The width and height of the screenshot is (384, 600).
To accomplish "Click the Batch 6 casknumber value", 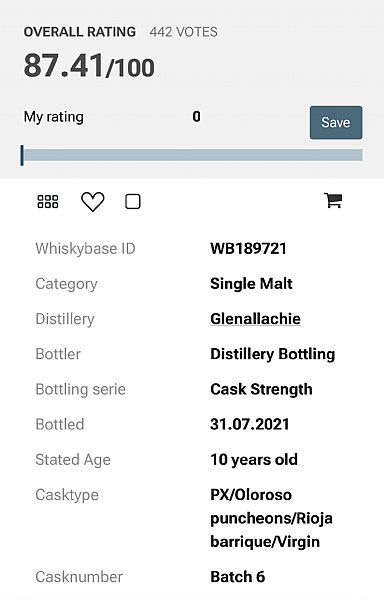I will pyautogui.click(x=238, y=577).
